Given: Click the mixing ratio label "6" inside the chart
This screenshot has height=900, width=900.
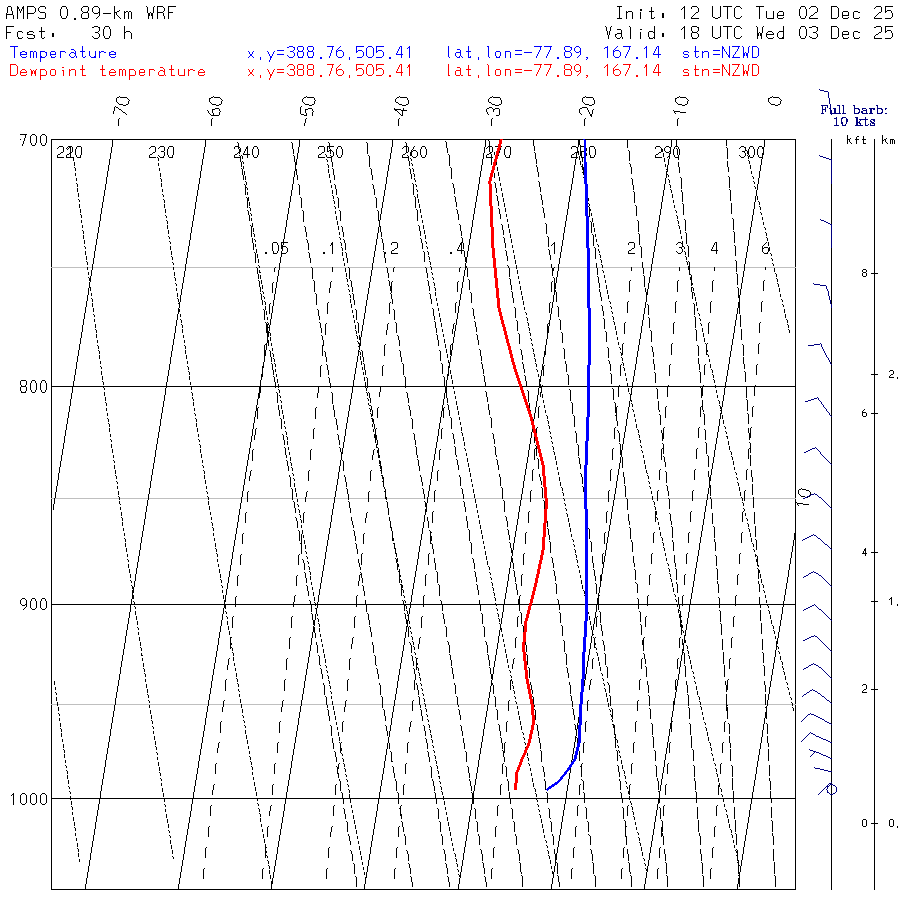Looking at the screenshot, I should click(765, 248).
